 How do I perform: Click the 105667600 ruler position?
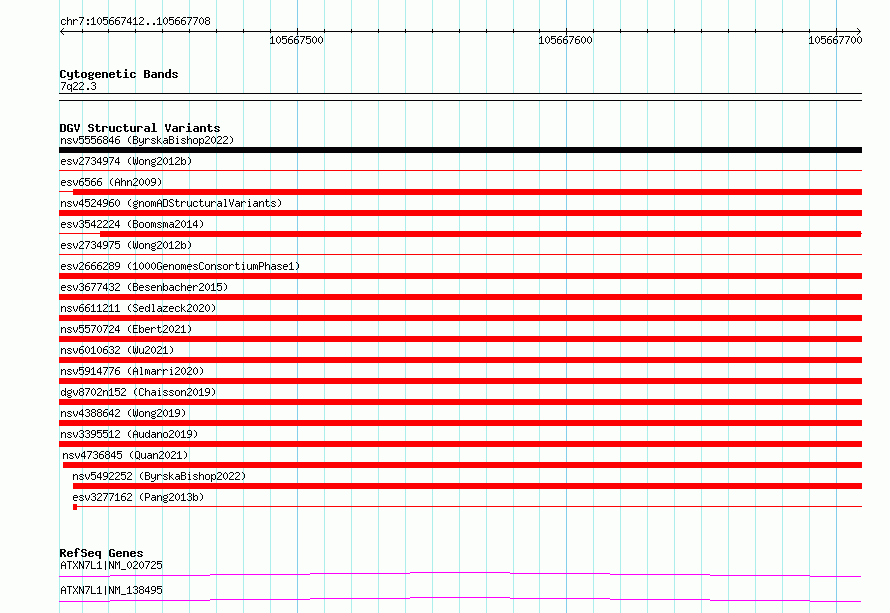click(x=565, y=40)
